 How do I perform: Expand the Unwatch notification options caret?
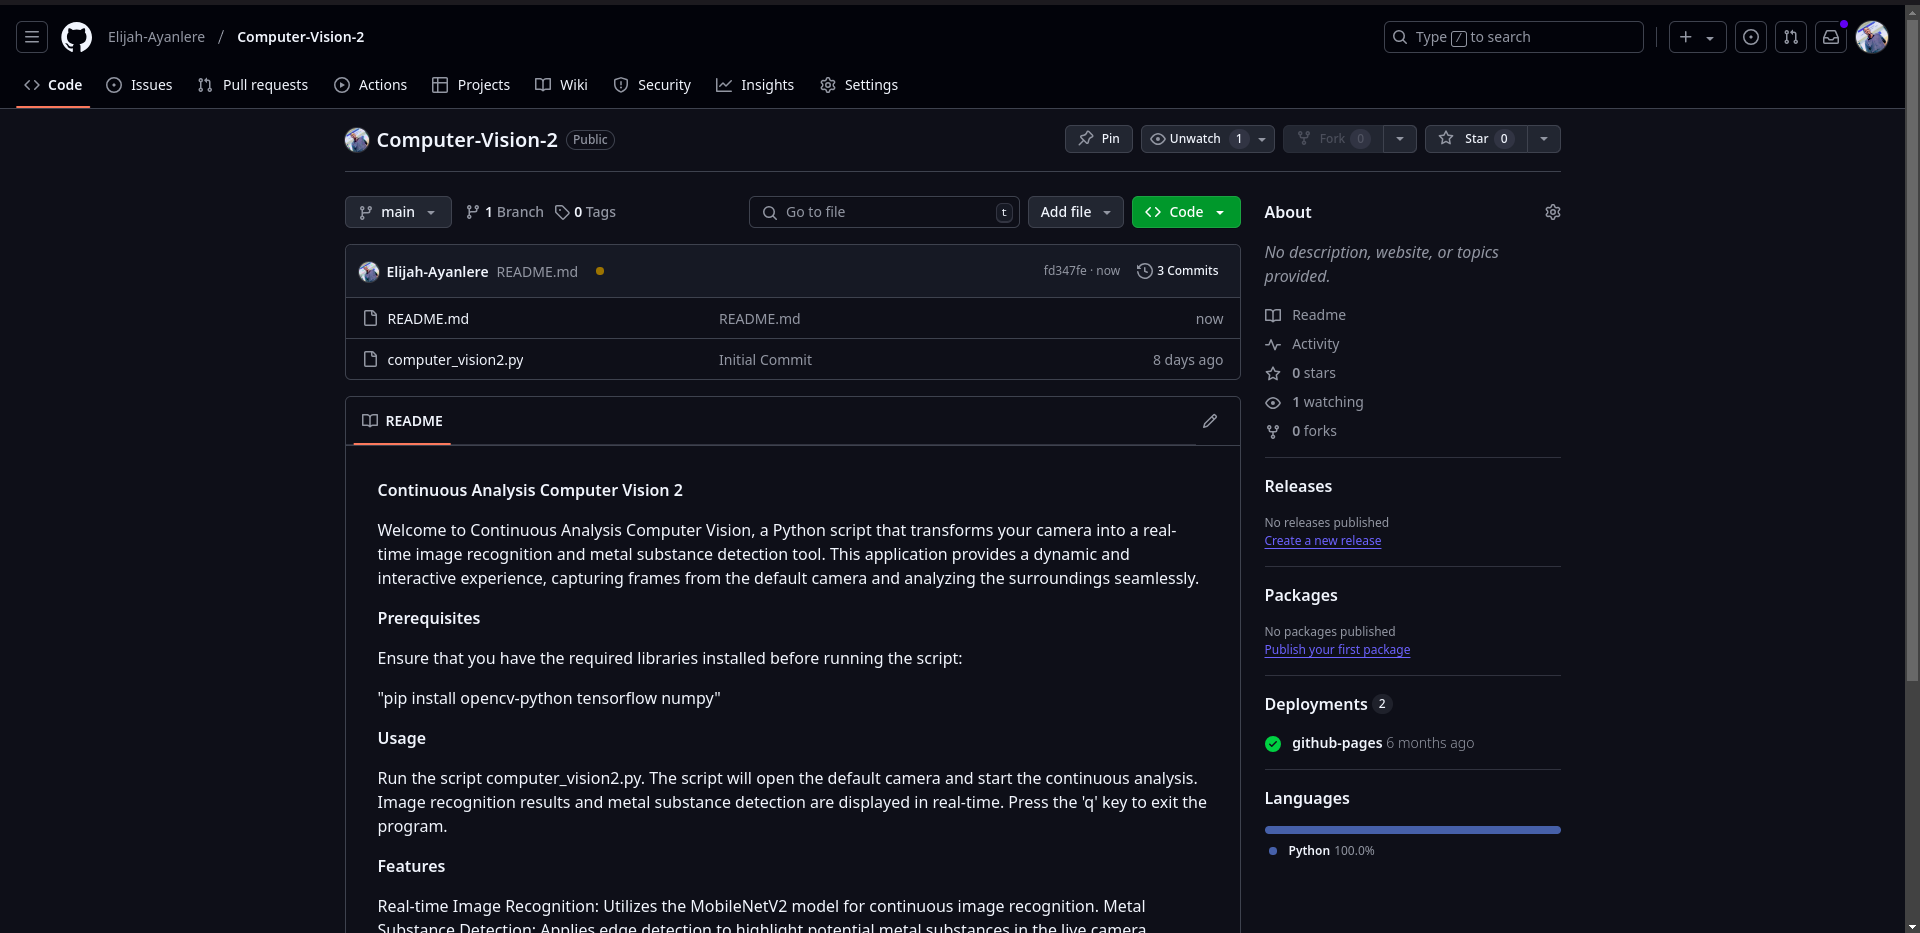point(1263,139)
